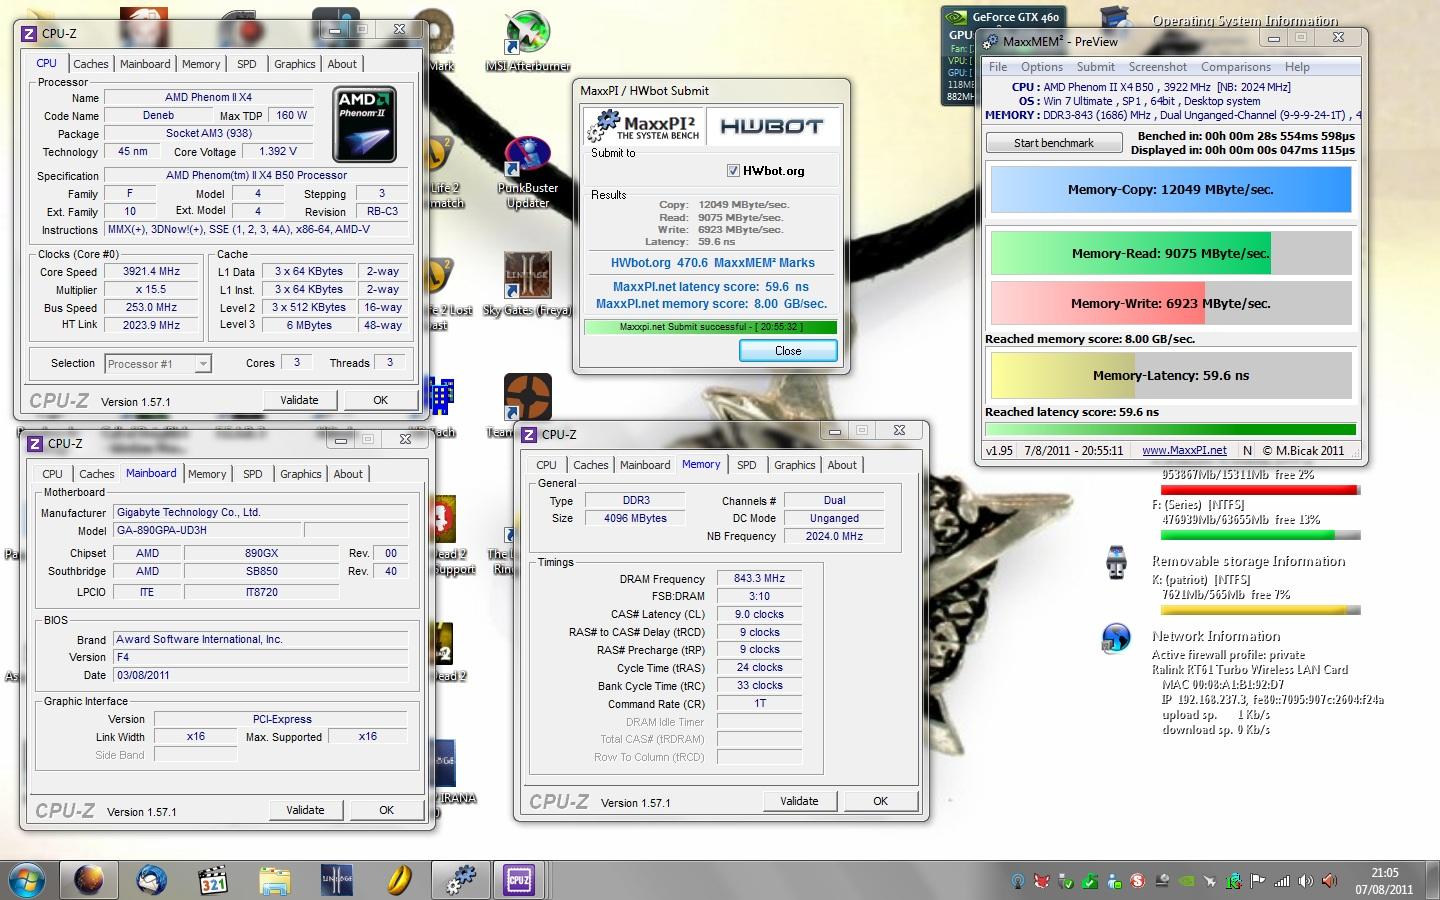Image resolution: width=1440 pixels, height=900 pixels.
Task: Click the N button in MaxxMEM² status bar
Action: (x=1247, y=450)
